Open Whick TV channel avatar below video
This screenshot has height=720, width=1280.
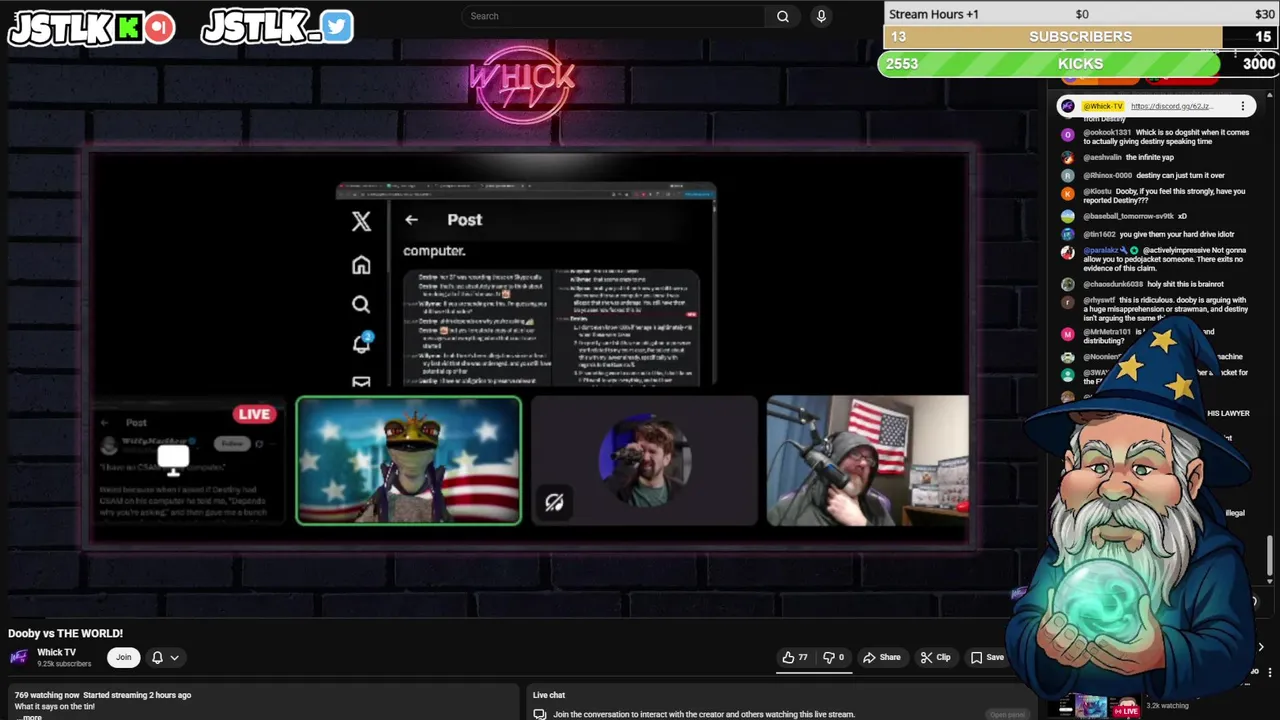19,657
